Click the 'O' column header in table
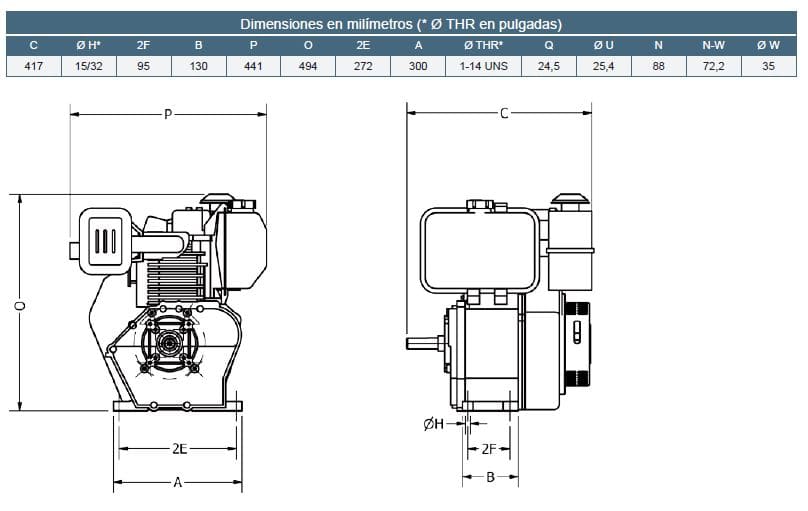 (x=308, y=45)
